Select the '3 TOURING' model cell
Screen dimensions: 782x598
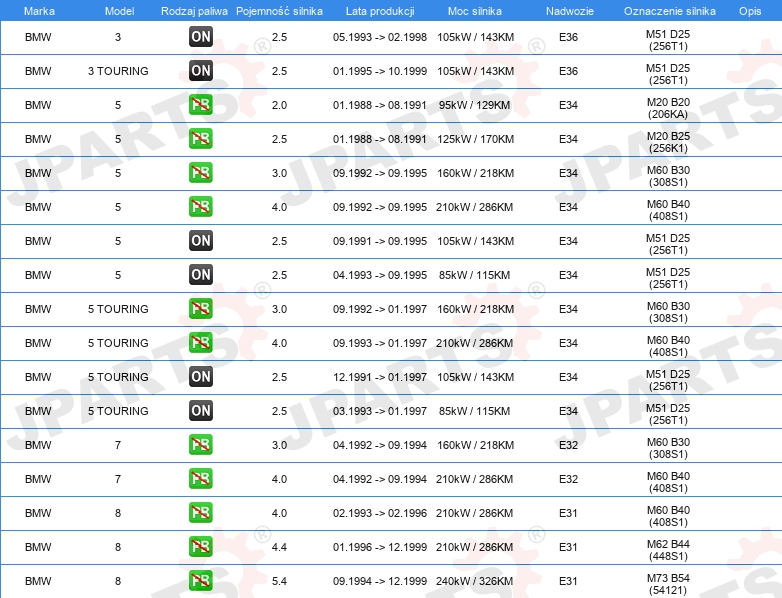tap(118, 71)
